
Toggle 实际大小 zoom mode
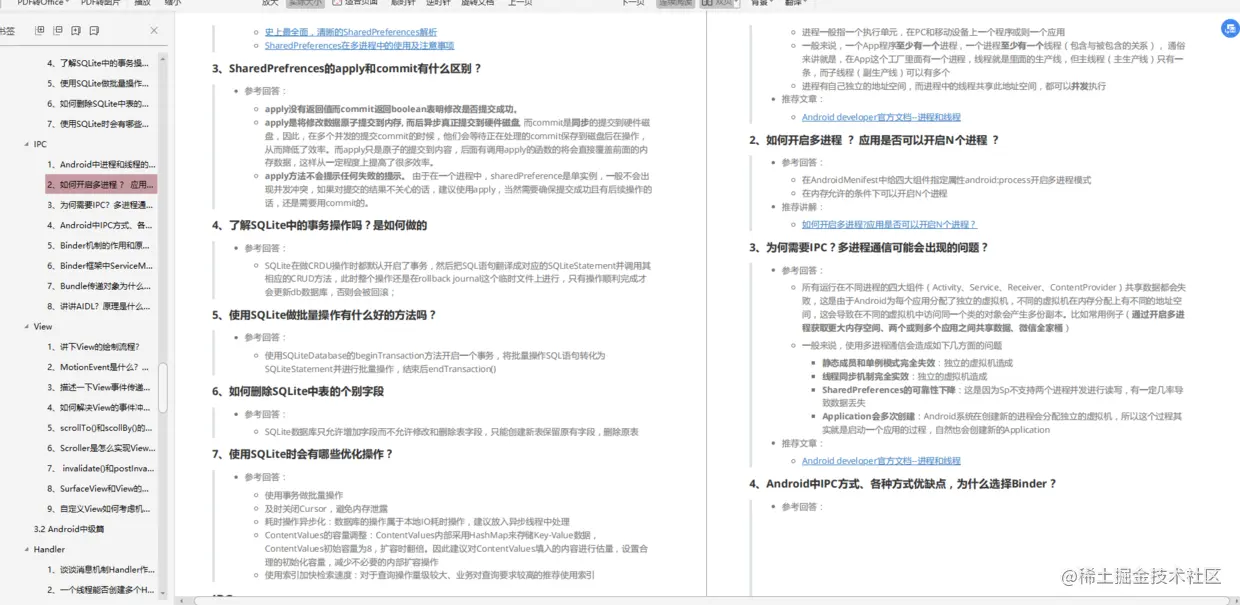pyautogui.click(x=307, y=3)
